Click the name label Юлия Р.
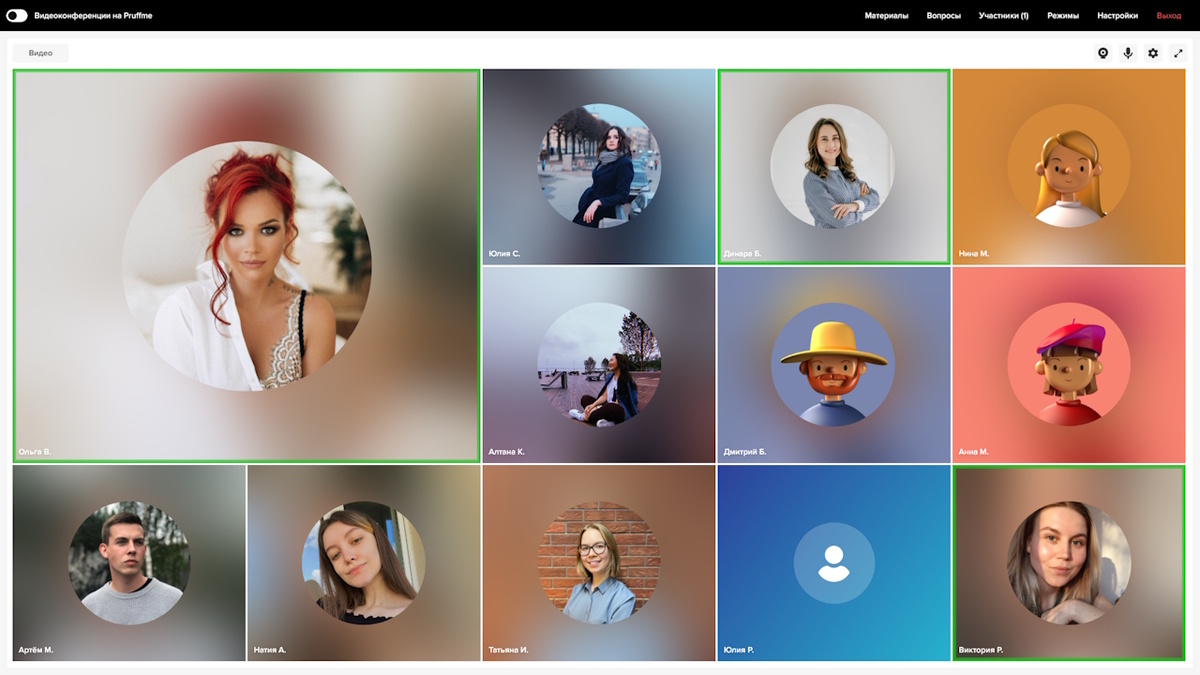 pyautogui.click(x=738, y=650)
